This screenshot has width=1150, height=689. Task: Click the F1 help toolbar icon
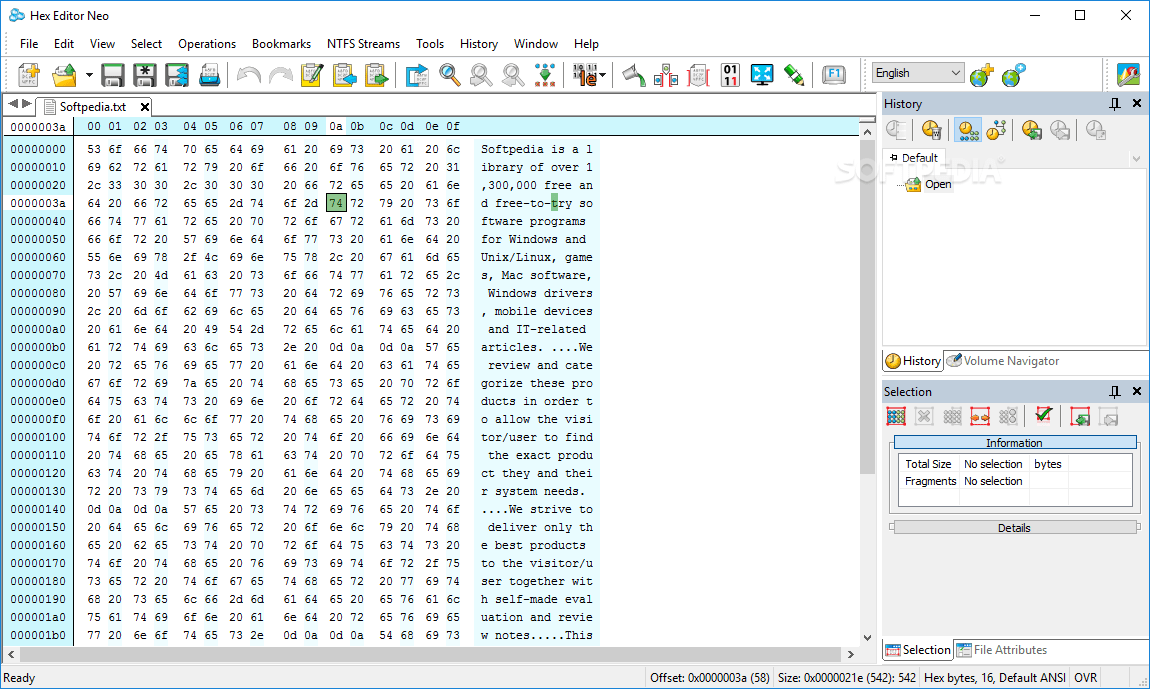834,74
